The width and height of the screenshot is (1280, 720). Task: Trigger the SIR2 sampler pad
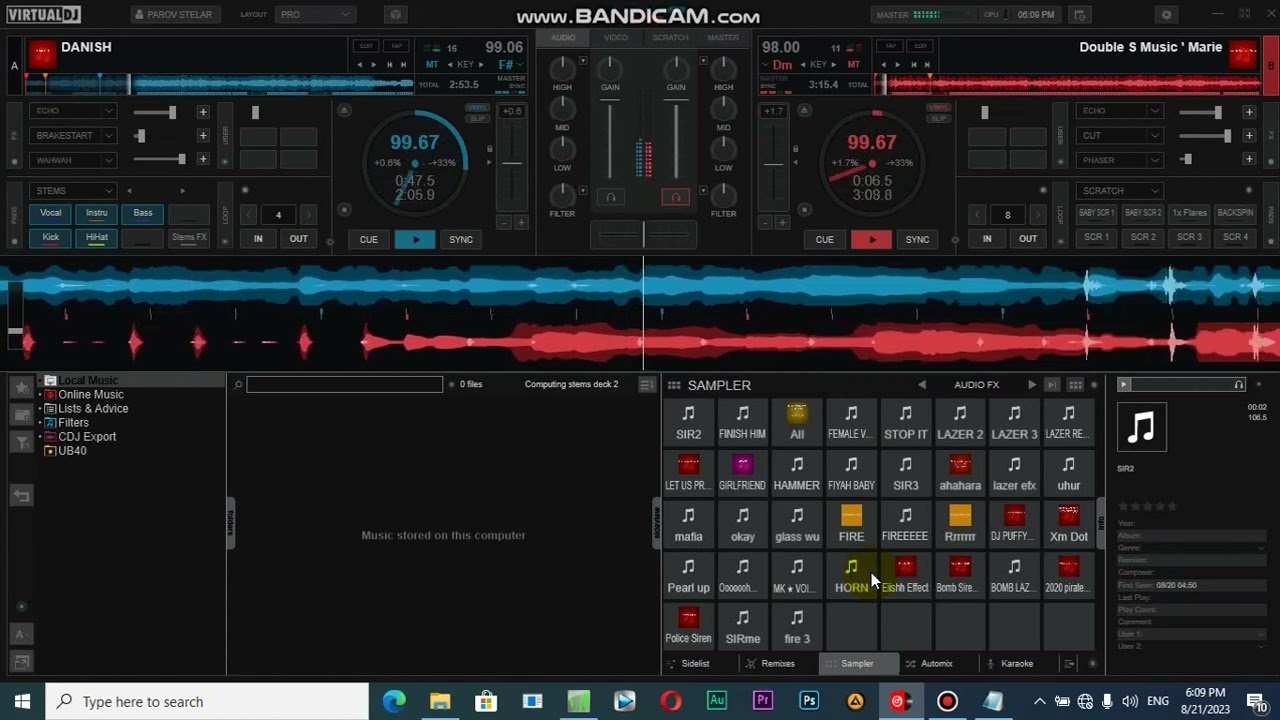[688, 422]
